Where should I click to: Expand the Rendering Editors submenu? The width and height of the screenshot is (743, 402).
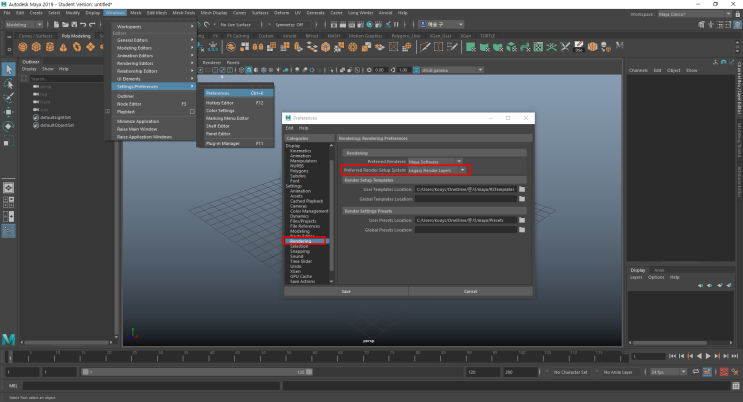click(154, 63)
